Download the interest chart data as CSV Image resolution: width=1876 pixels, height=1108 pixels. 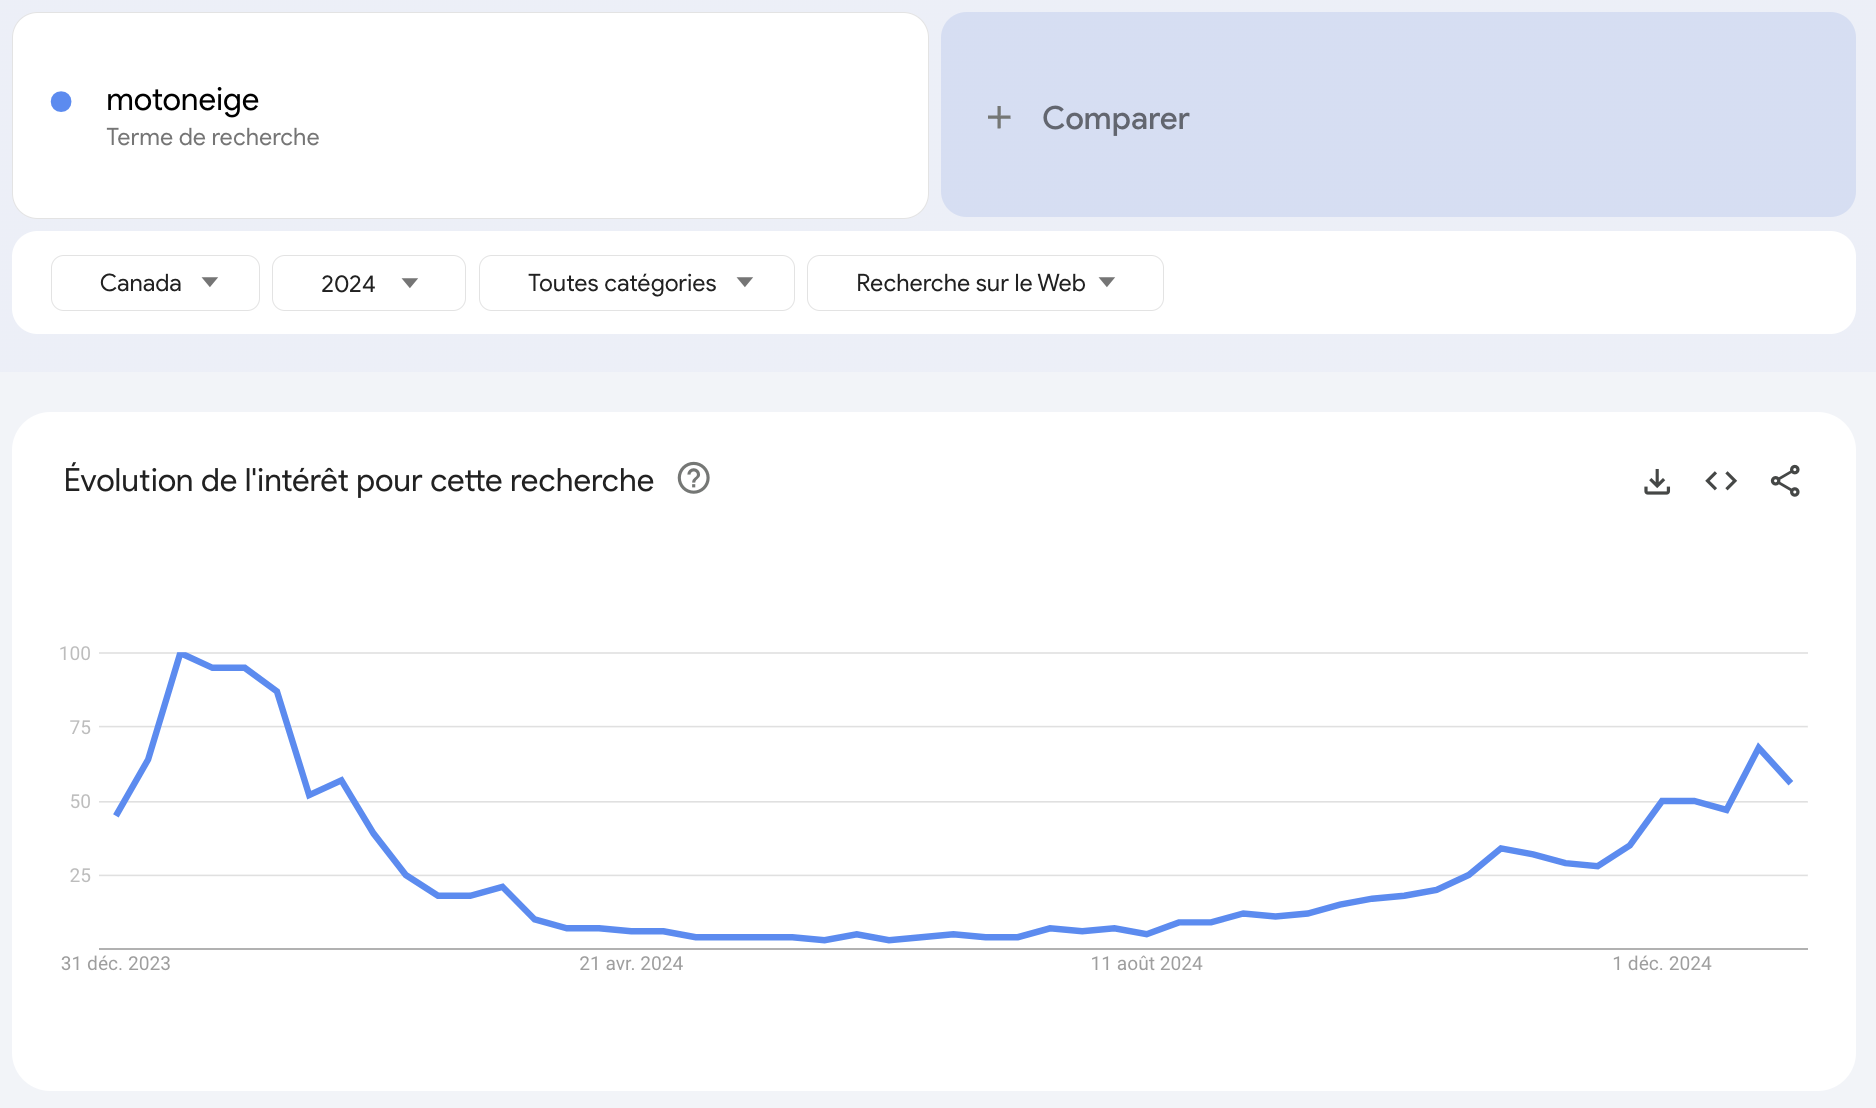click(1657, 481)
